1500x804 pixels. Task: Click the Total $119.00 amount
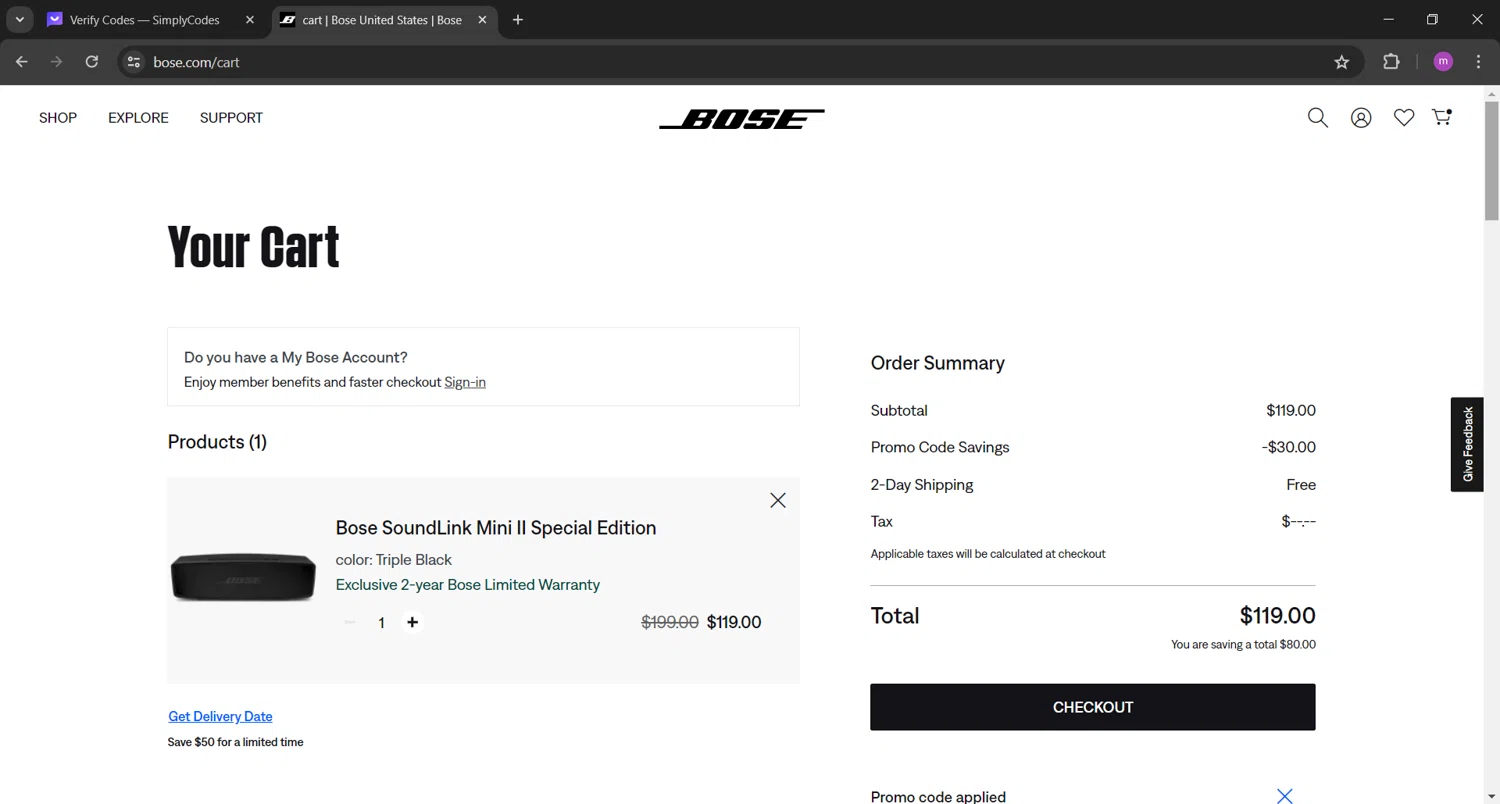coord(1278,615)
